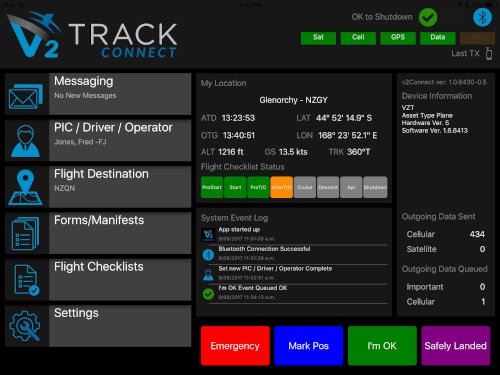Viewport: 500px width, 375px height.
Task: Tap the App started up log entry
Action: coord(294,234)
